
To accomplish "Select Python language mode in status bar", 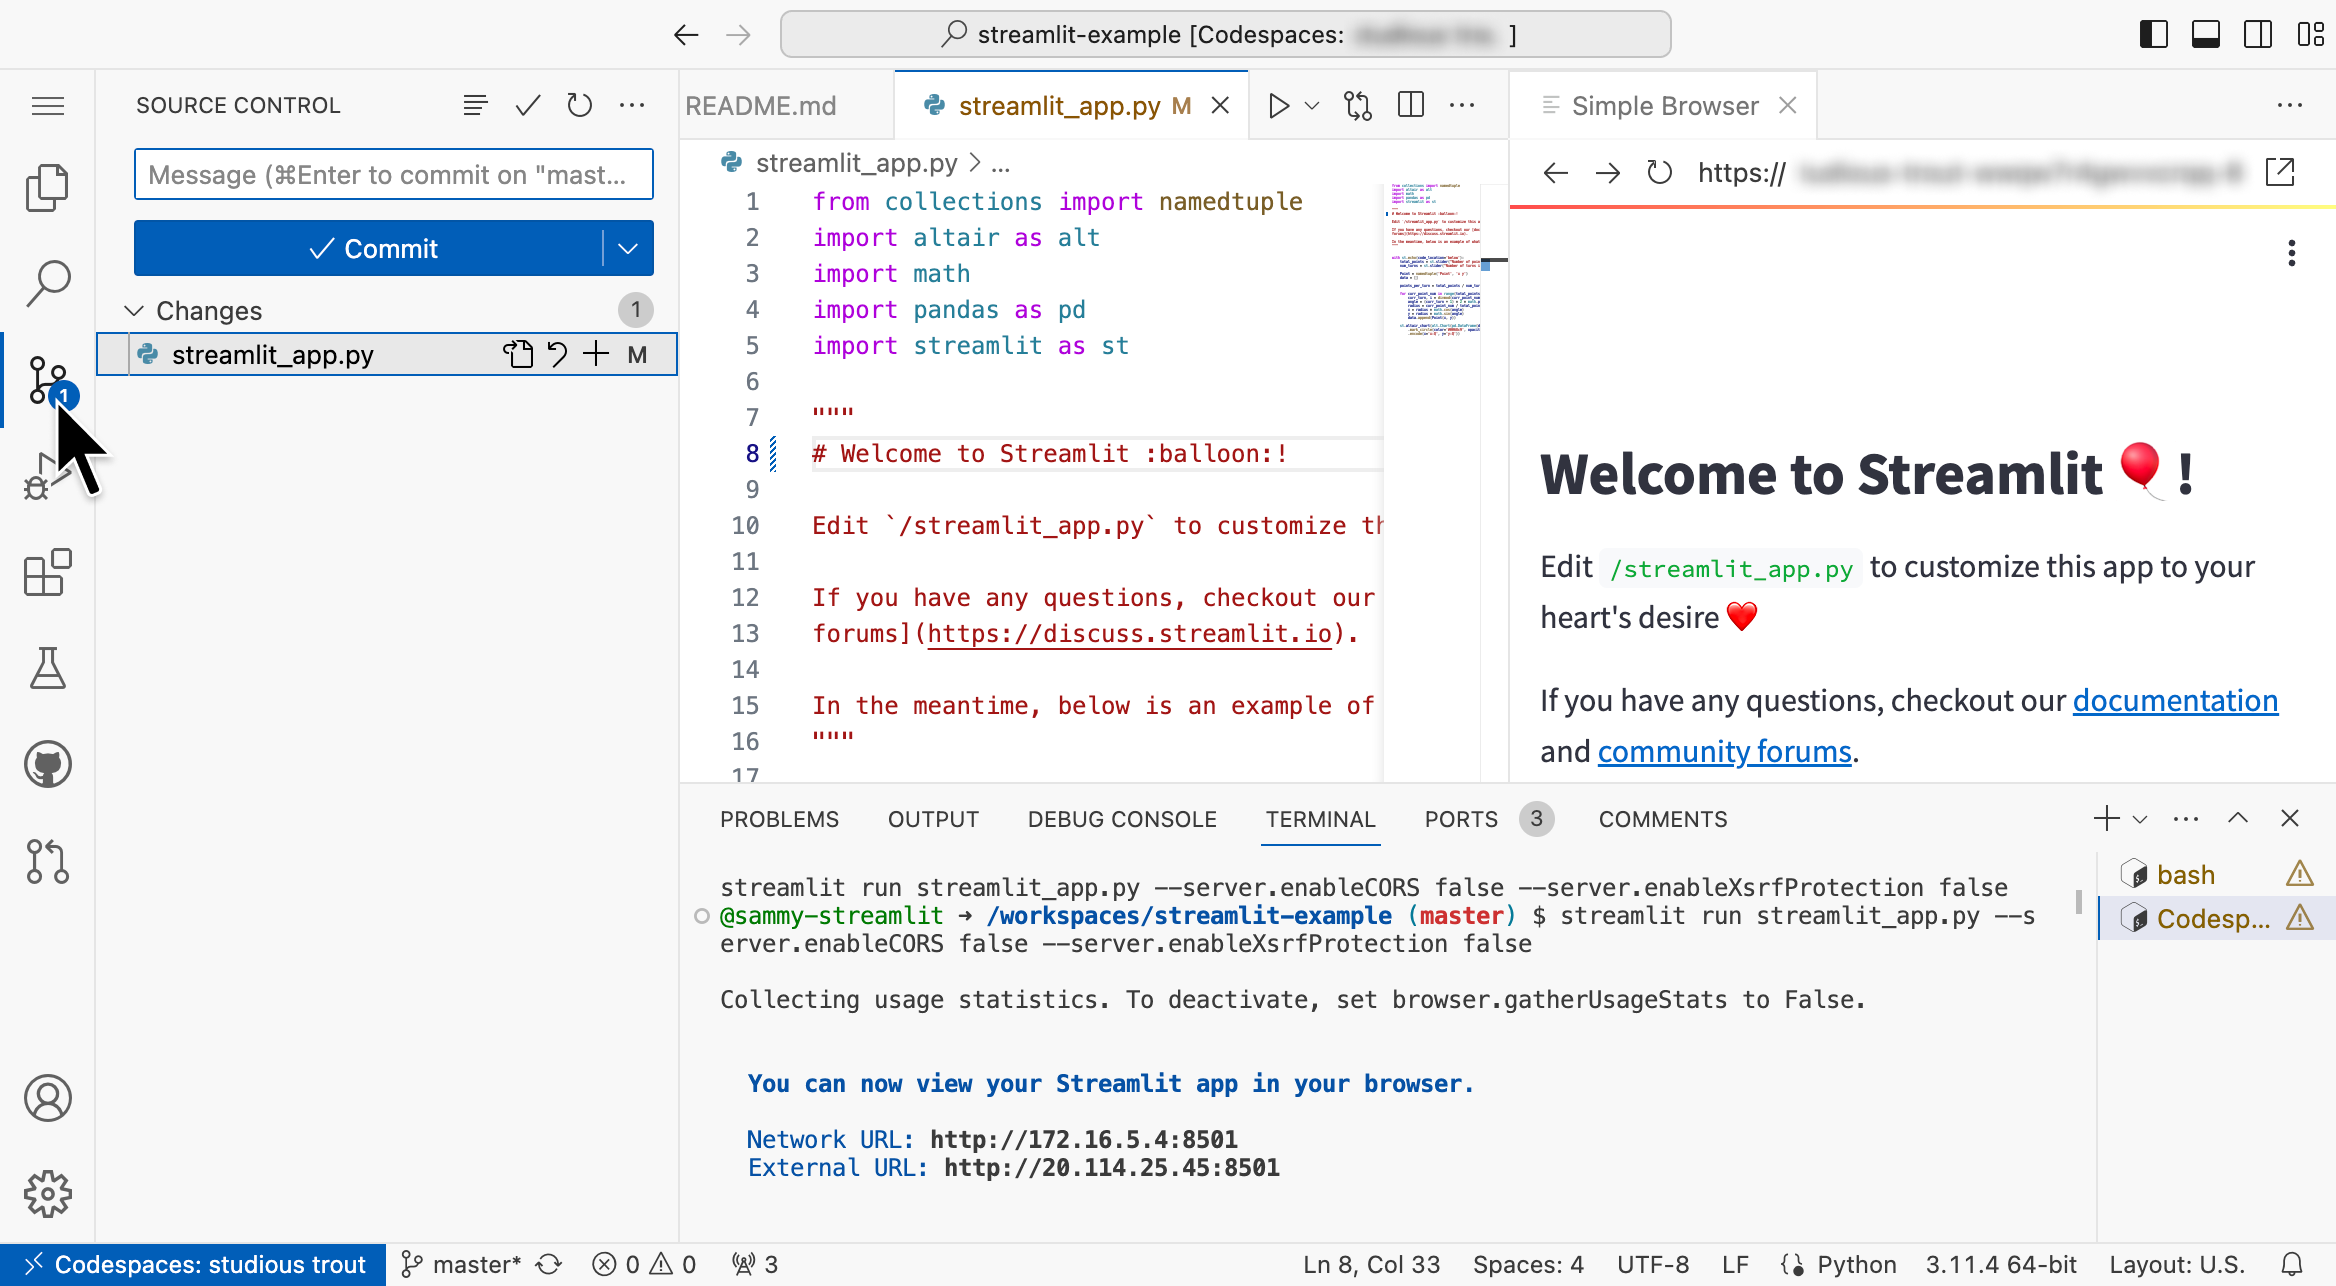I will [x=1856, y=1264].
